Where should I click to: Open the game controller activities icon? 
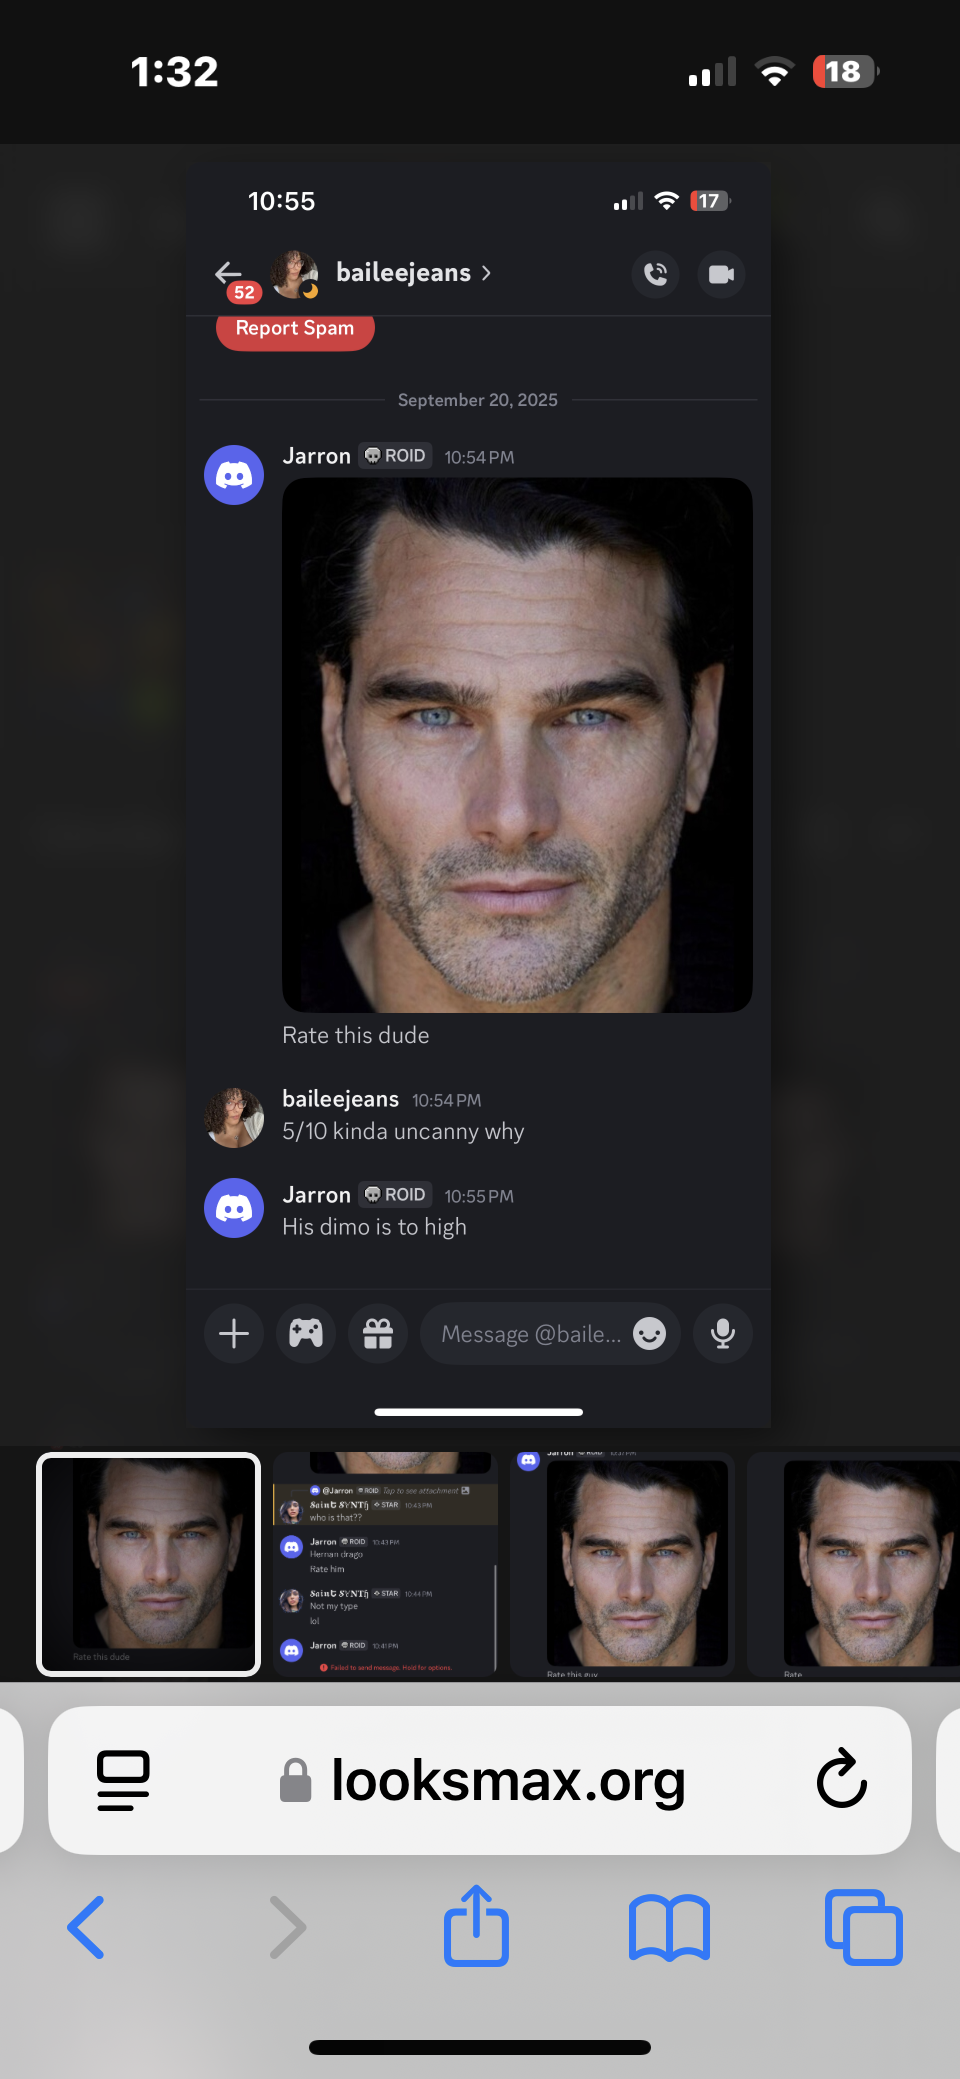point(306,1333)
